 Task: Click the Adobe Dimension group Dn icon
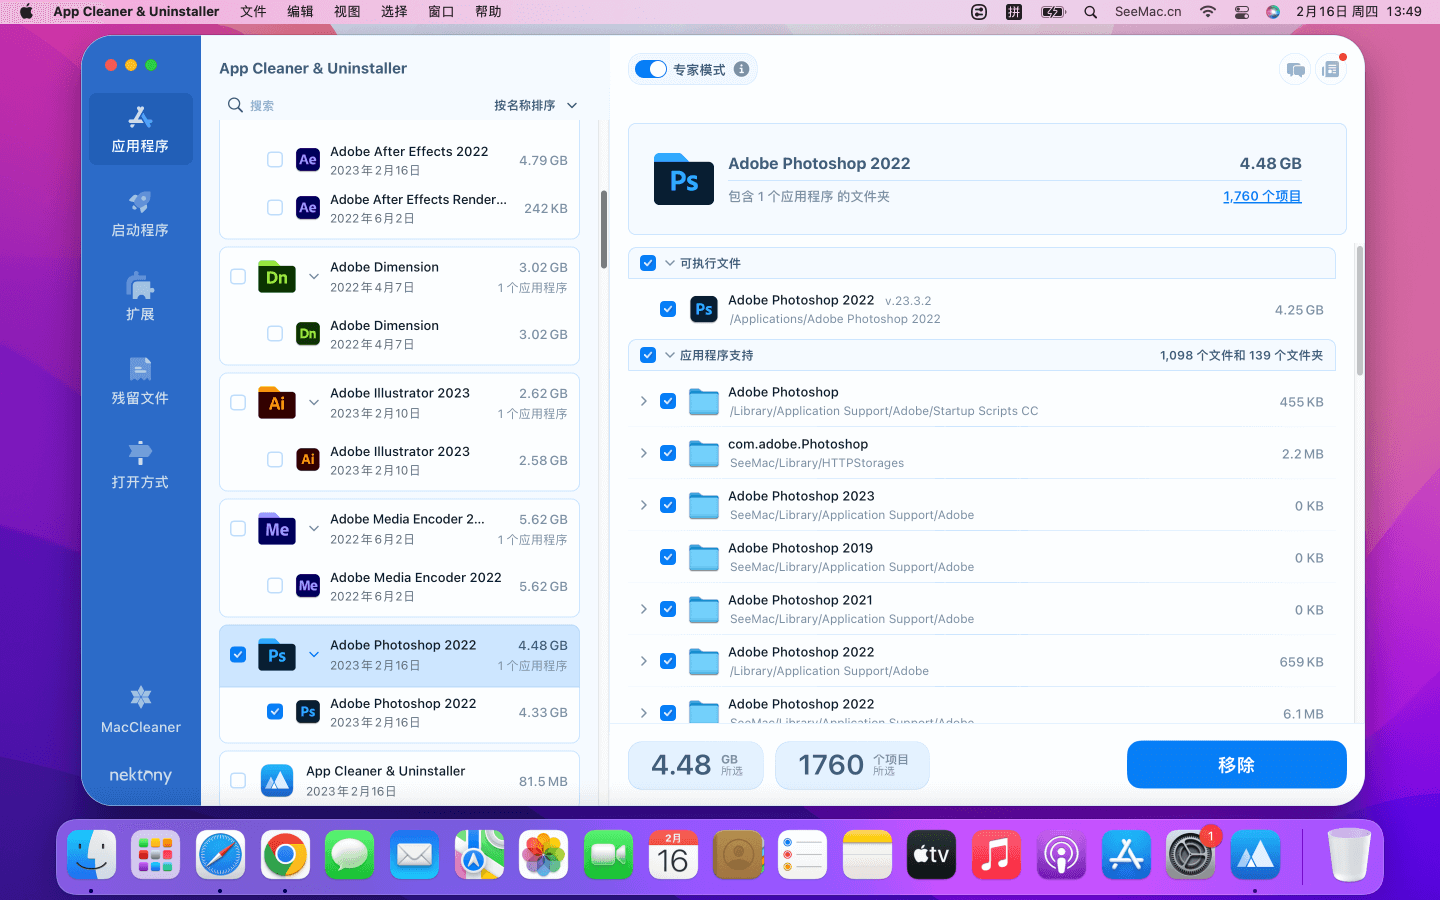pos(277,277)
